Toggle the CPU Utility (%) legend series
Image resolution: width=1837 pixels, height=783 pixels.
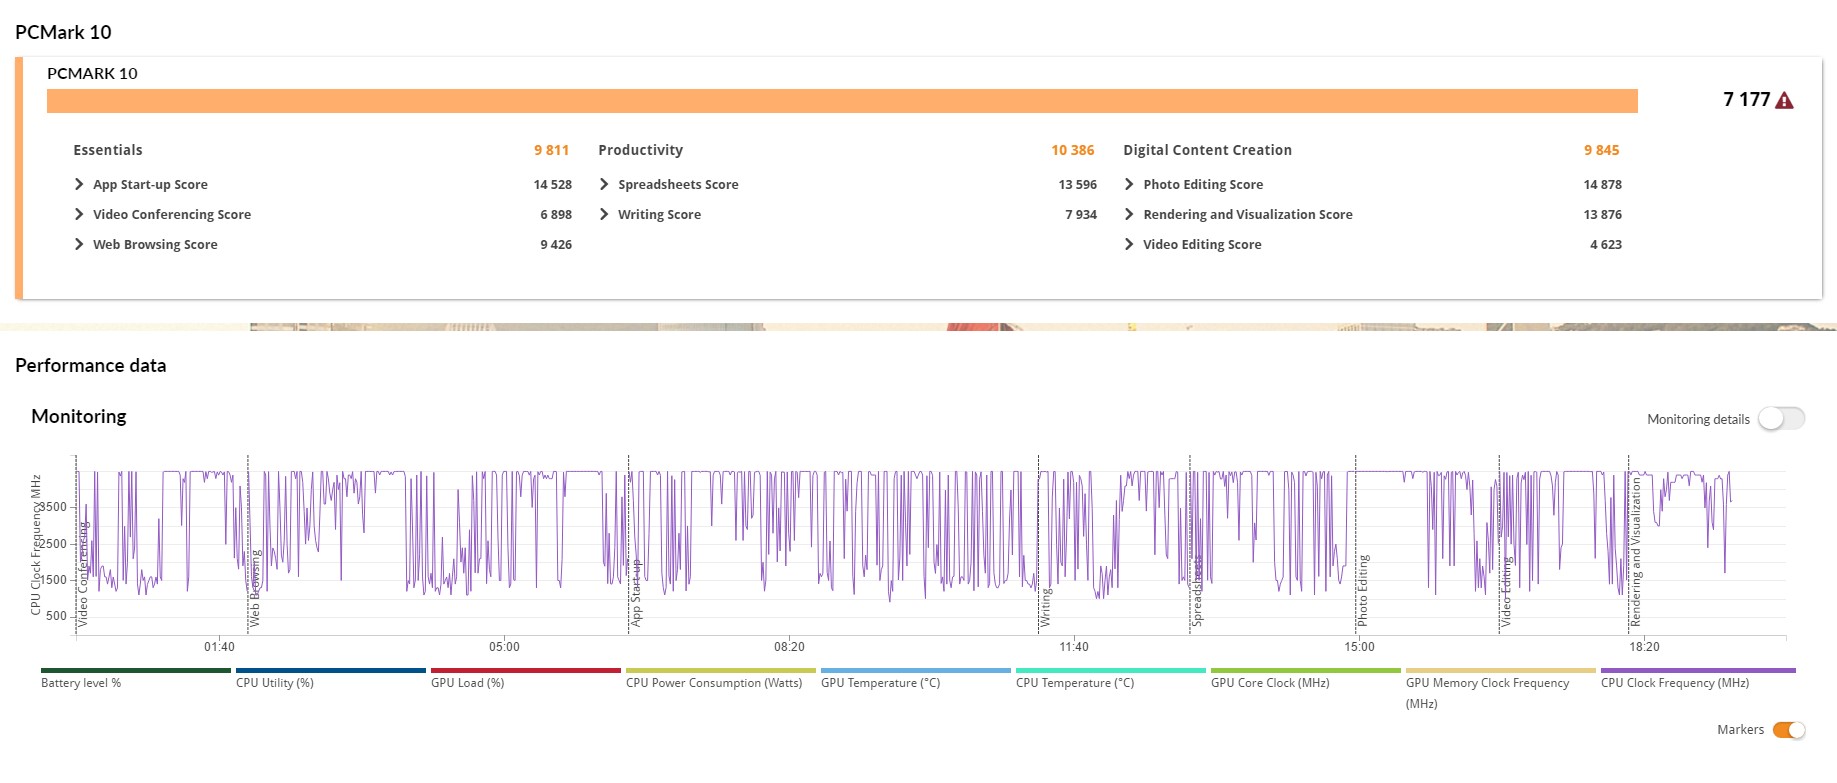tap(330, 678)
